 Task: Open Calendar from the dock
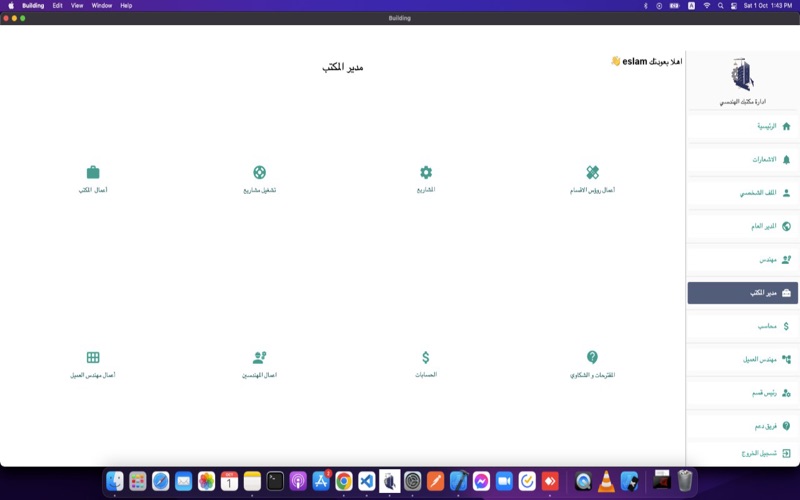[x=230, y=481]
